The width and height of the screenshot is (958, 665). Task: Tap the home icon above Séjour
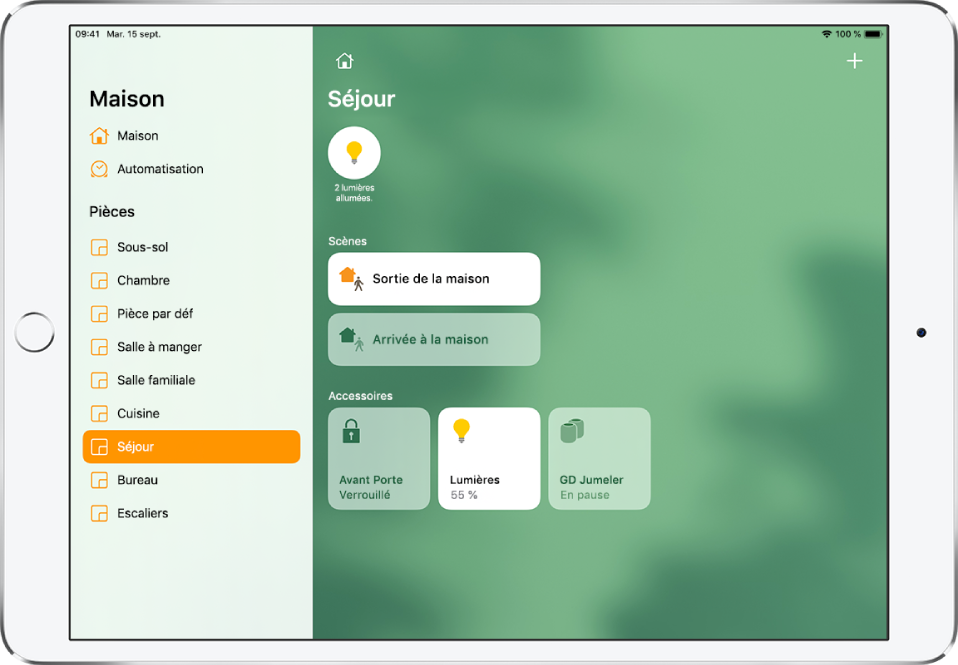(345, 61)
